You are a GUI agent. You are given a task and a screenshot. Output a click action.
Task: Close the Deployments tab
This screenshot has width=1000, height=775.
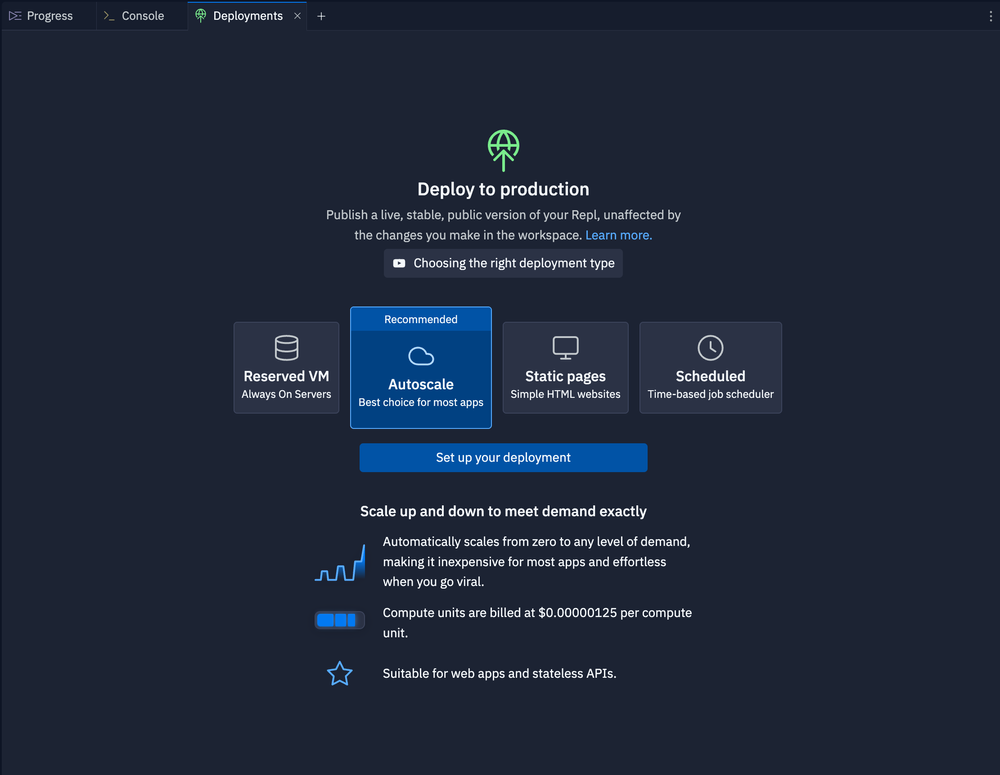(297, 16)
